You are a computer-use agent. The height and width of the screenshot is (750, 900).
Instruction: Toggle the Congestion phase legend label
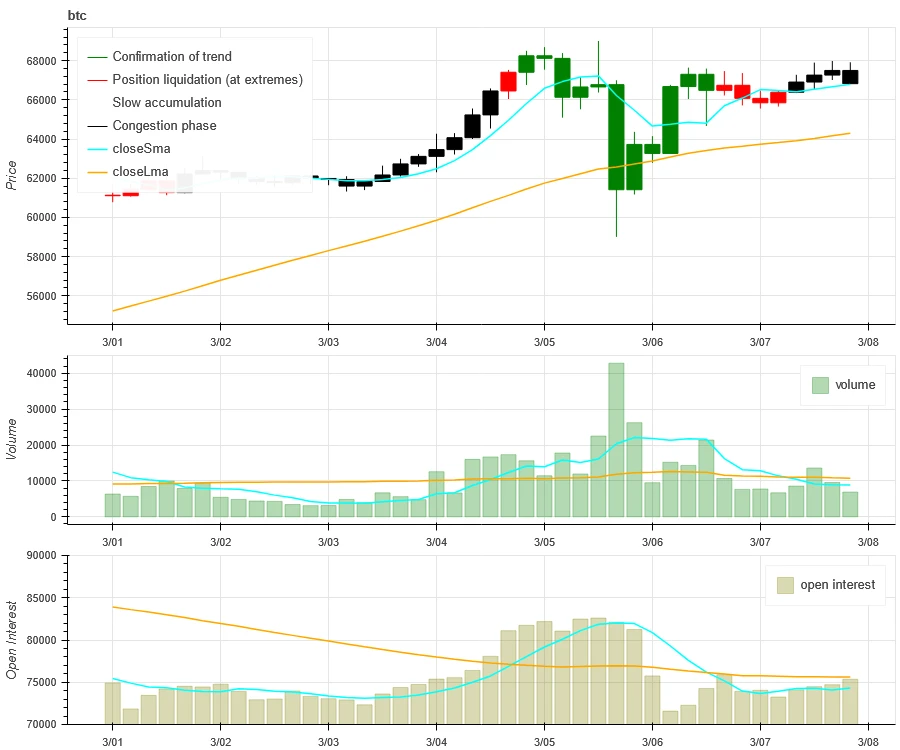pyautogui.click(x=164, y=126)
